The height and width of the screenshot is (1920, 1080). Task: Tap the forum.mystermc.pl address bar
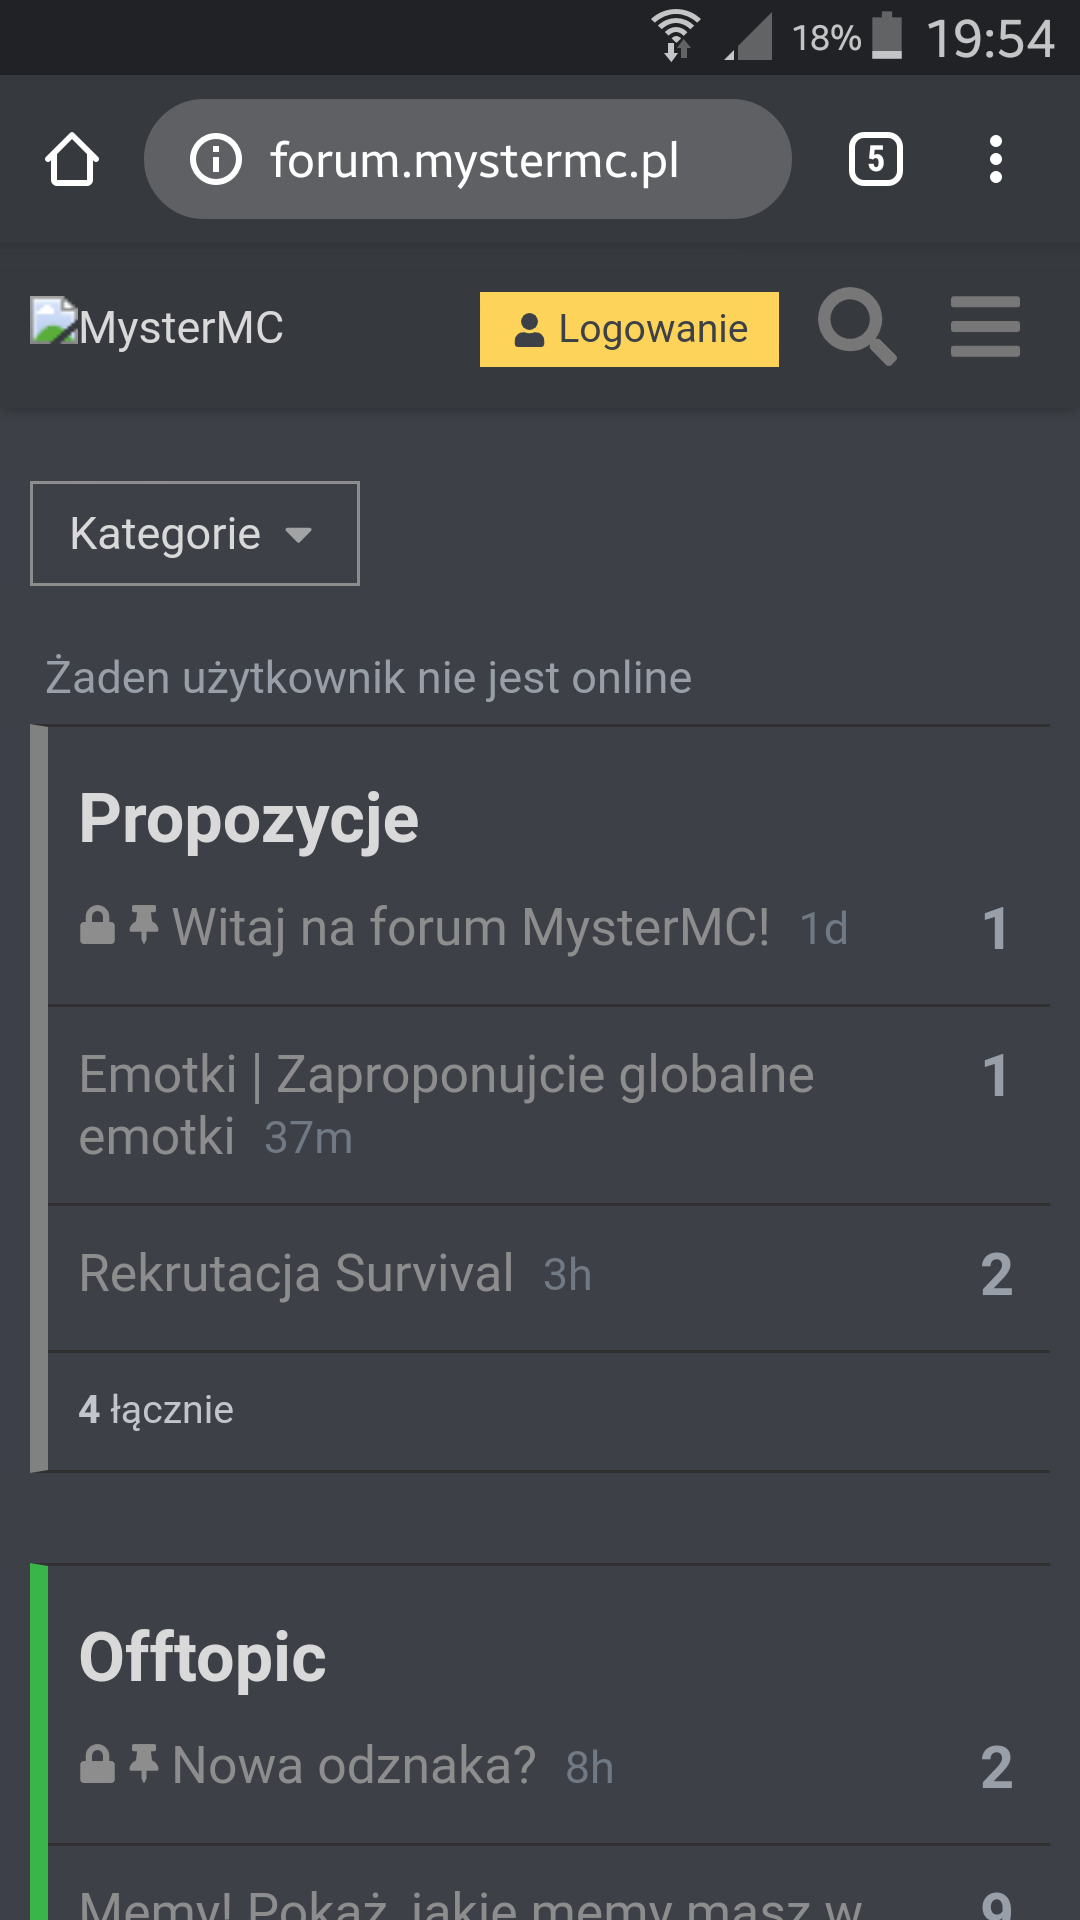tap(474, 160)
